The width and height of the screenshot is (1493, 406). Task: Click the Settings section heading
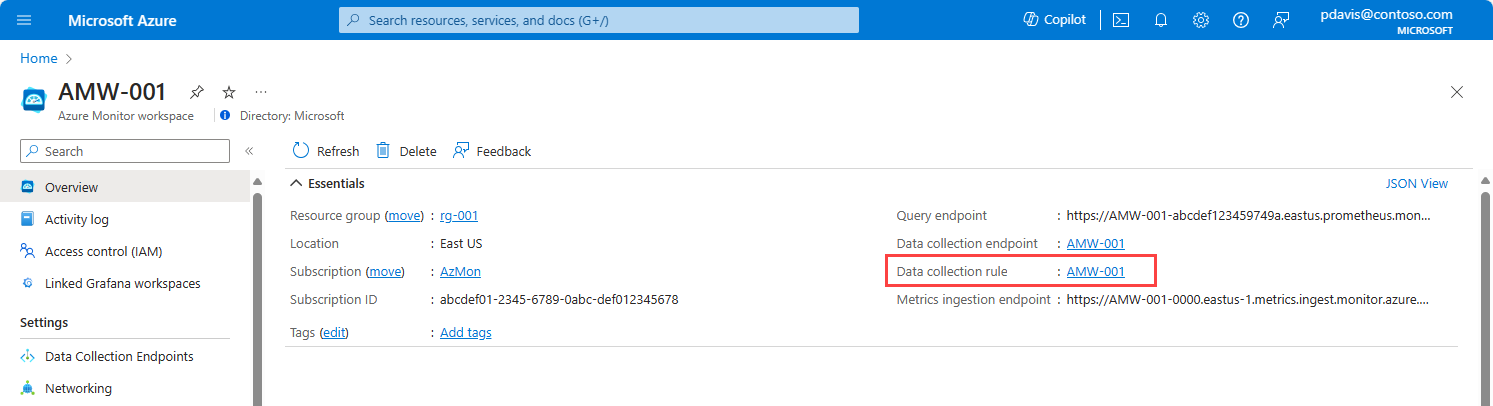(44, 323)
